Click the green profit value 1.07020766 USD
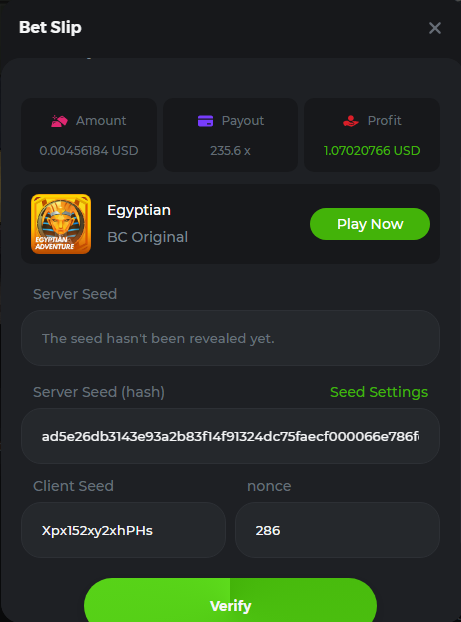The image size is (461, 622). (372, 151)
